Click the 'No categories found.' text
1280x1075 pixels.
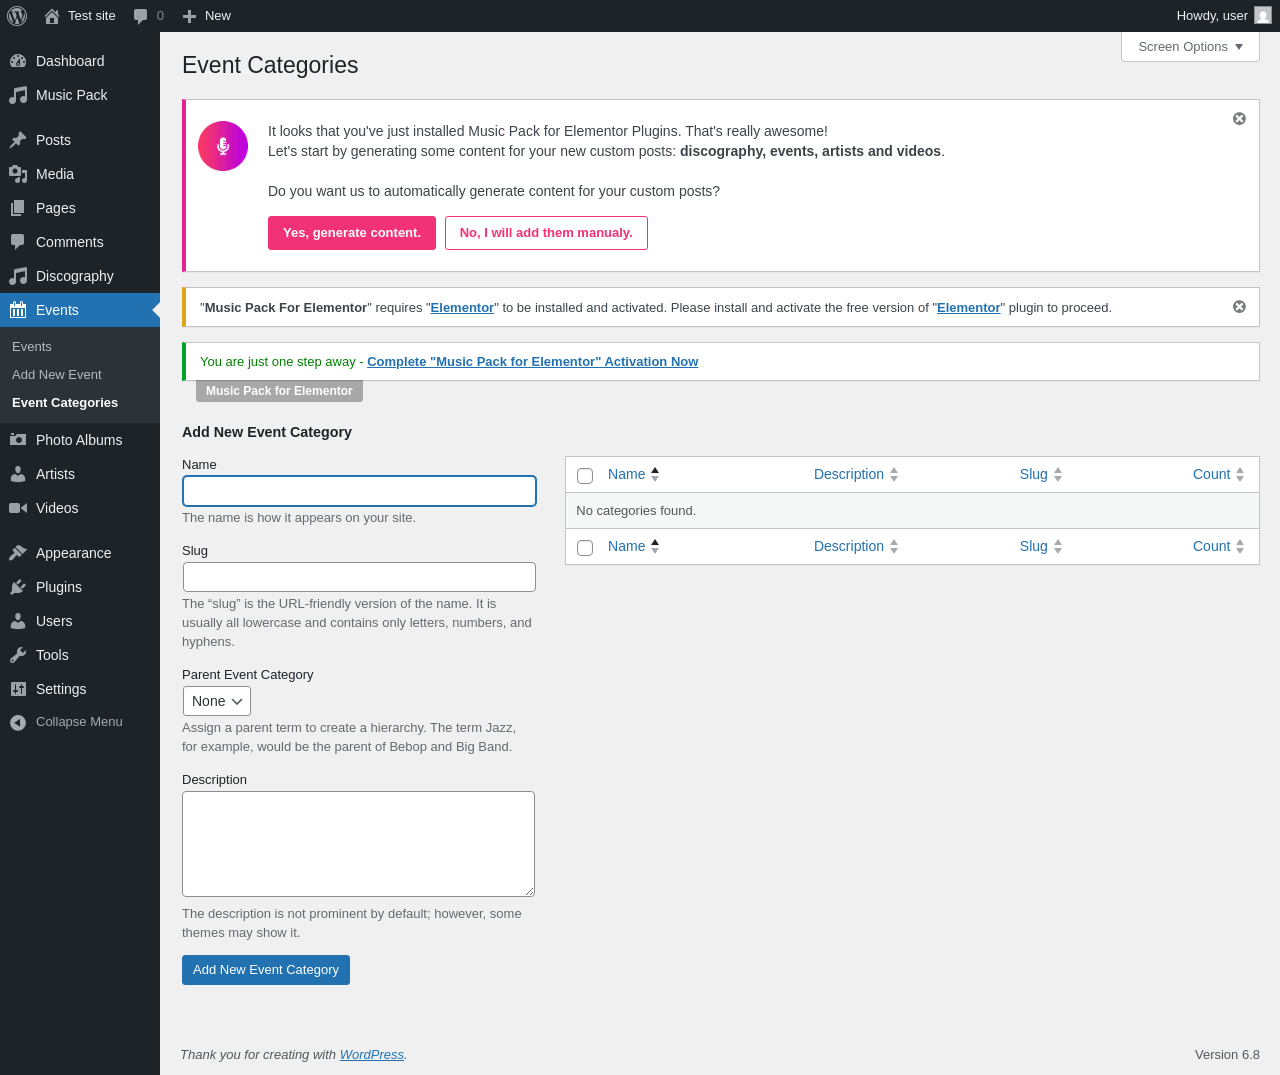[x=636, y=511]
